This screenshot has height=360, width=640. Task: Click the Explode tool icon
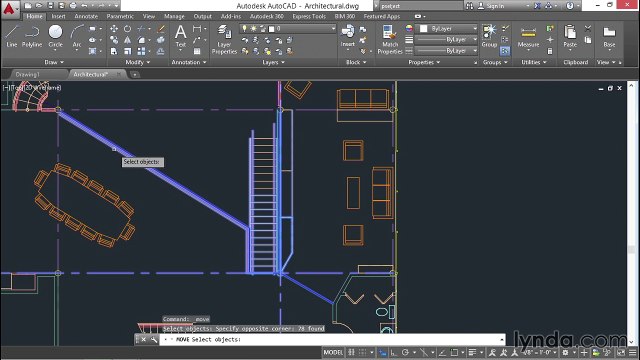pyautogui.click(x=161, y=40)
